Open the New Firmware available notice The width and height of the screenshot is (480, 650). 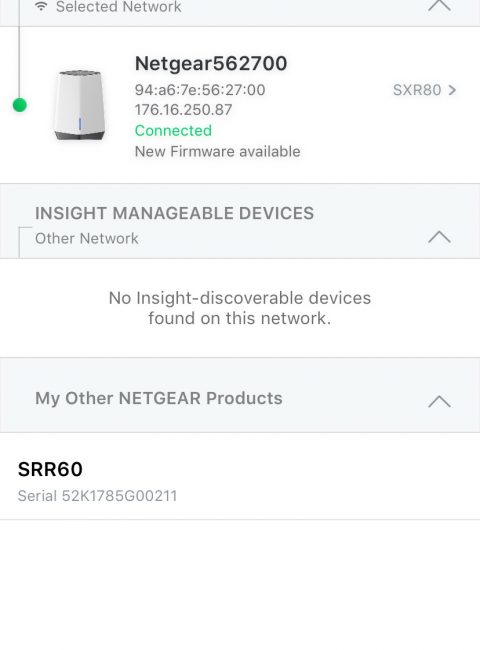pos(217,151)
